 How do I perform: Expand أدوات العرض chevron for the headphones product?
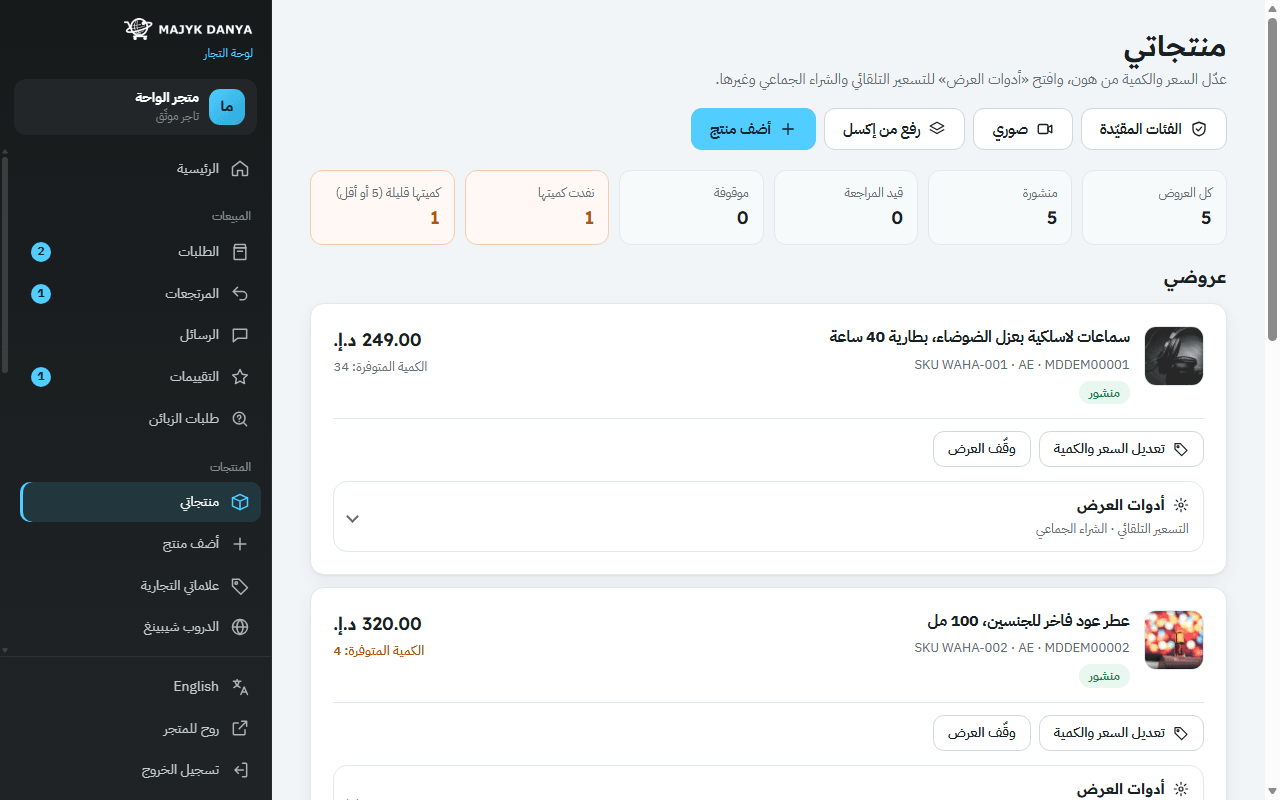(x=352, y=518)
